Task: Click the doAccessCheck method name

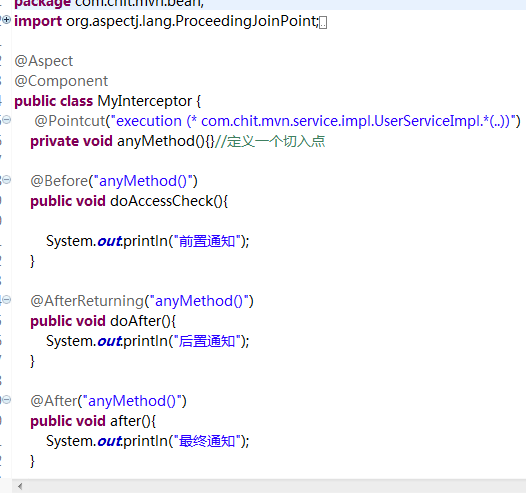Action: tap(161, 201)
